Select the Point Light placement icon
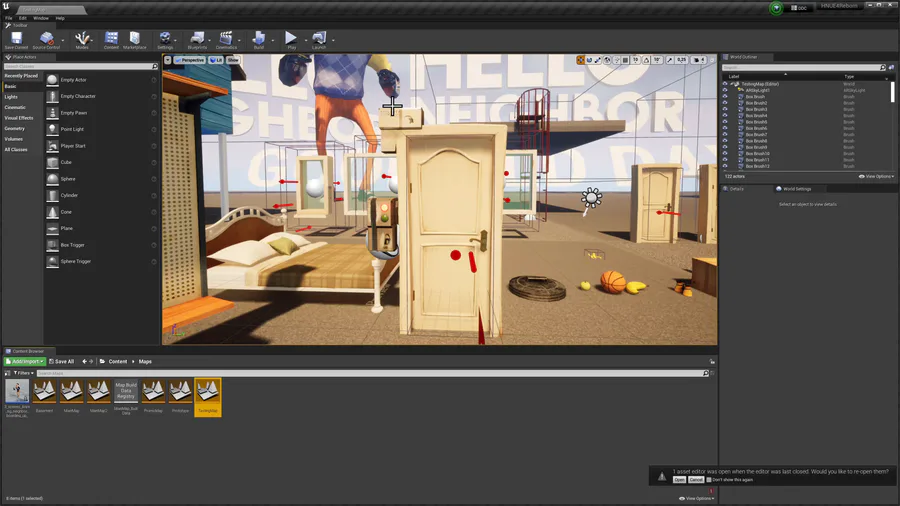Screen dimensions: 900x506 pyautogui.click(x=52, y=129)
